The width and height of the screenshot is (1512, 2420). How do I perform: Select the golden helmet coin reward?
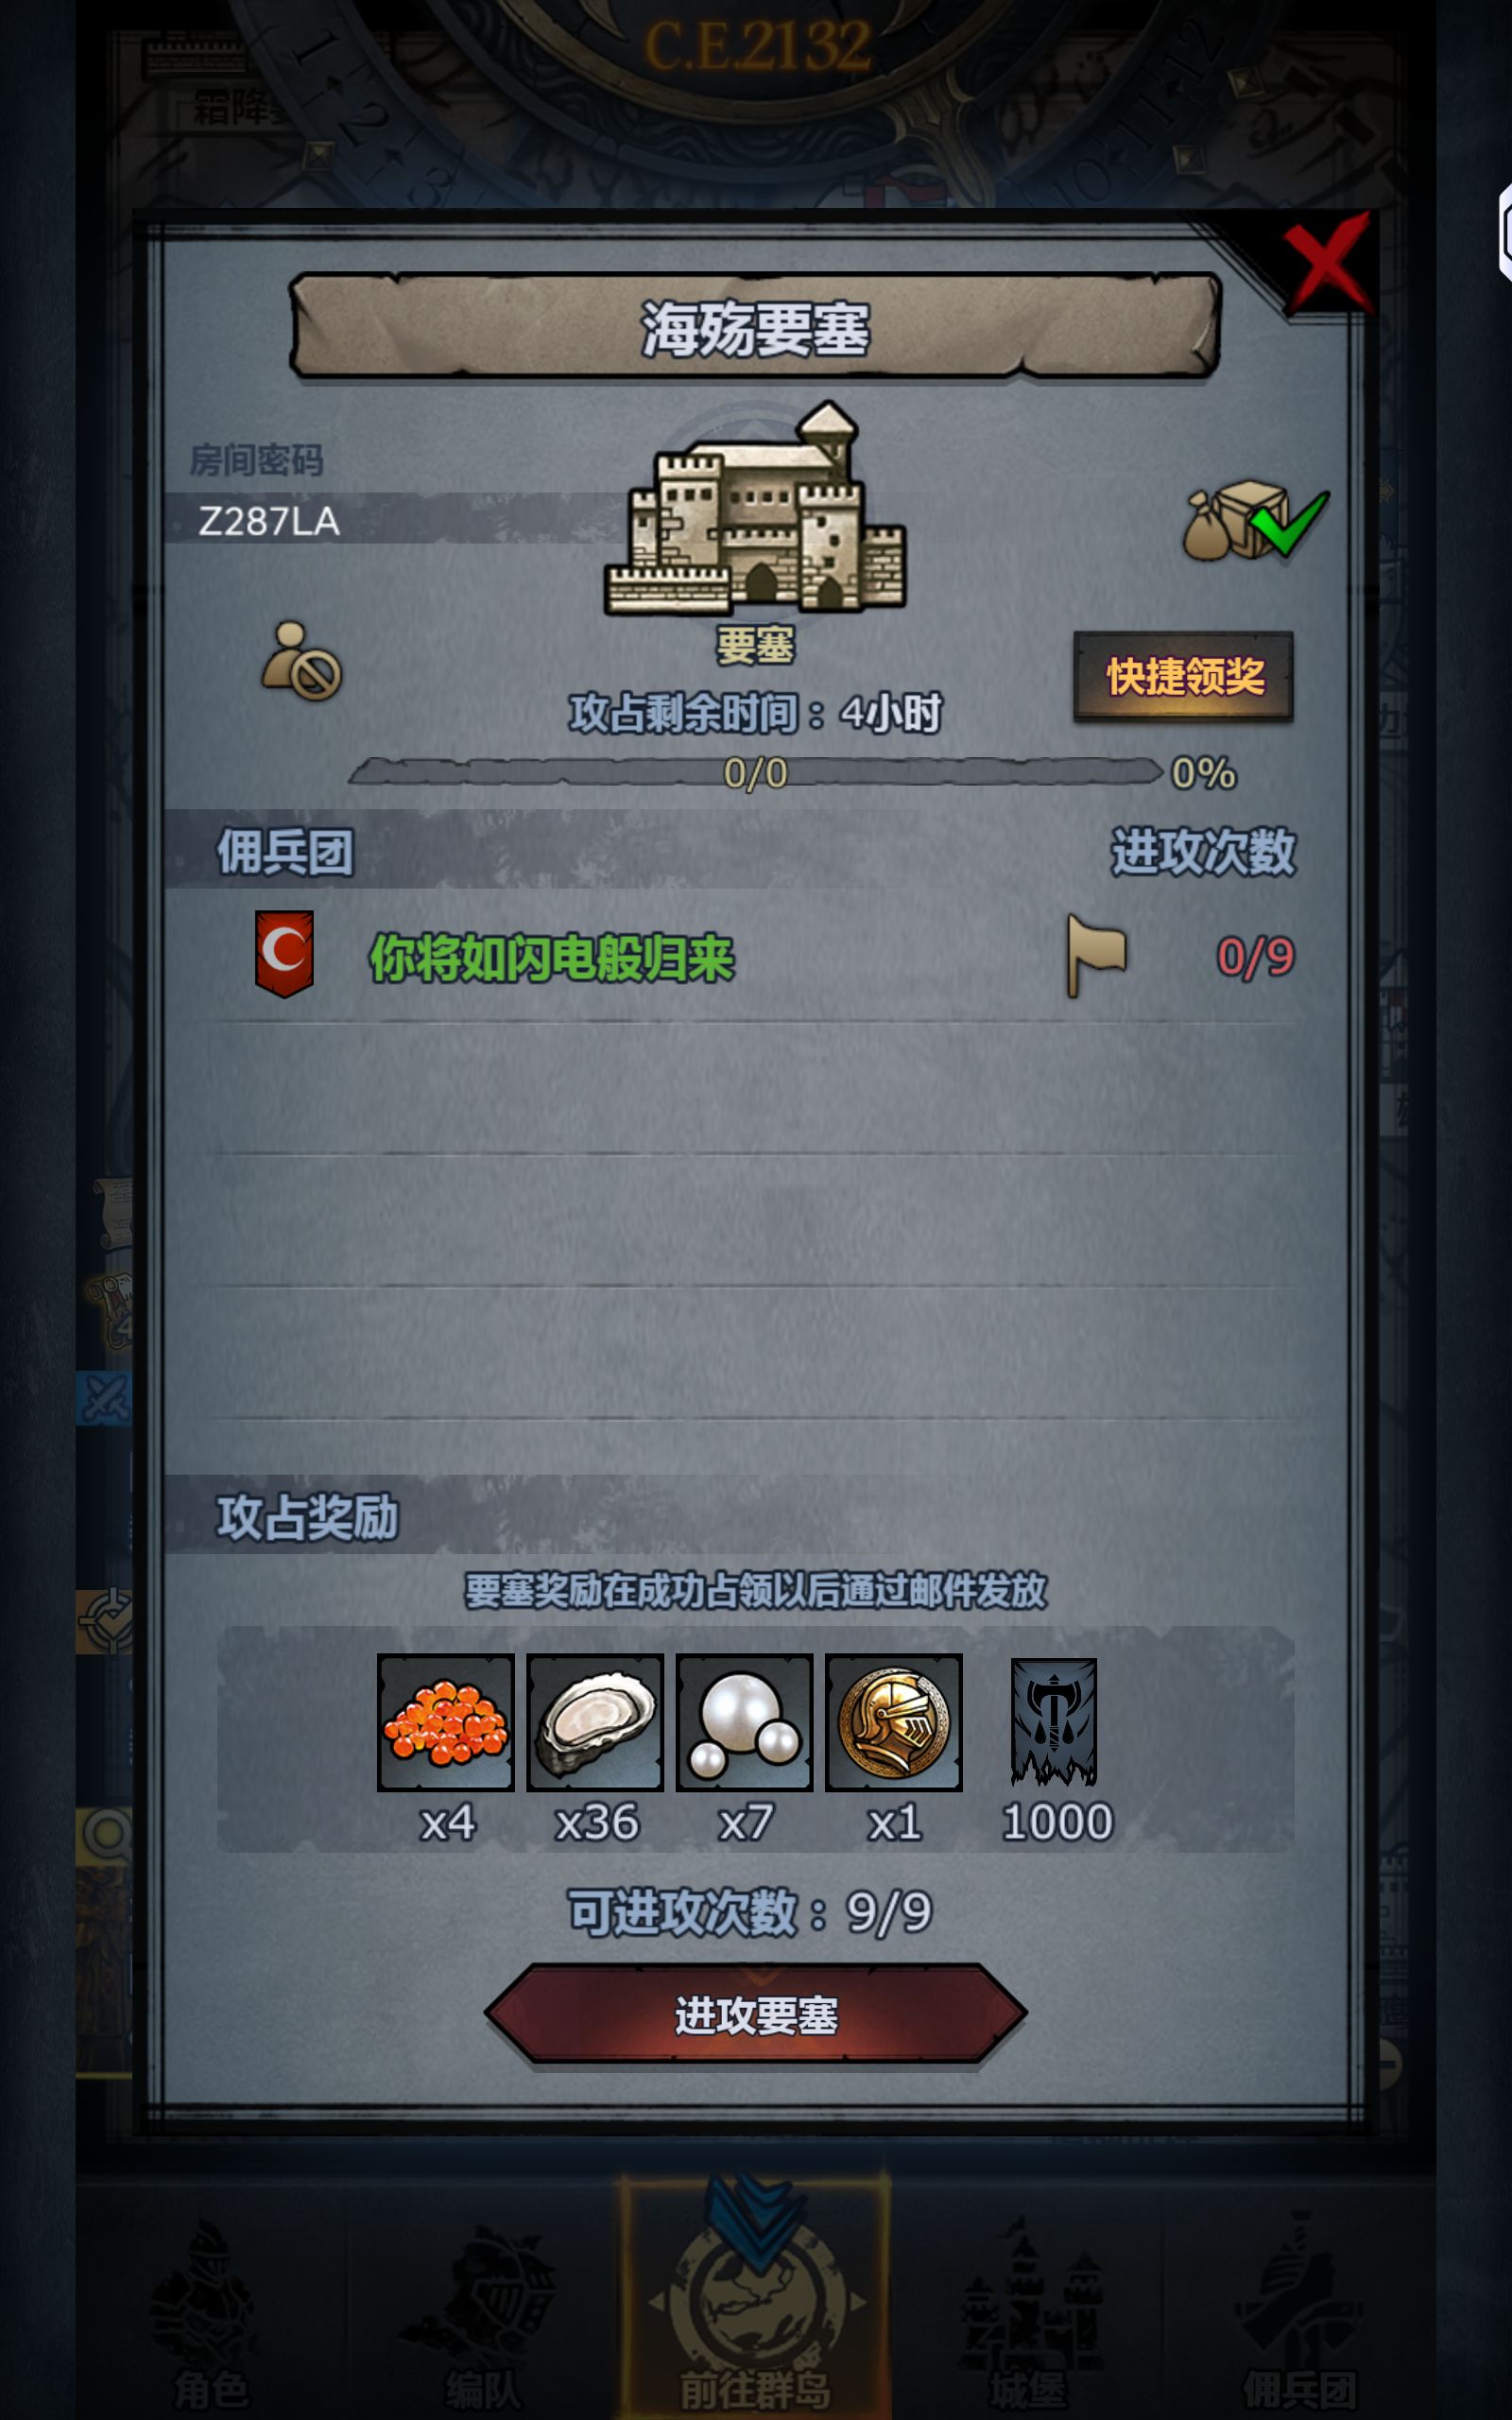(x=894, y=1722)
